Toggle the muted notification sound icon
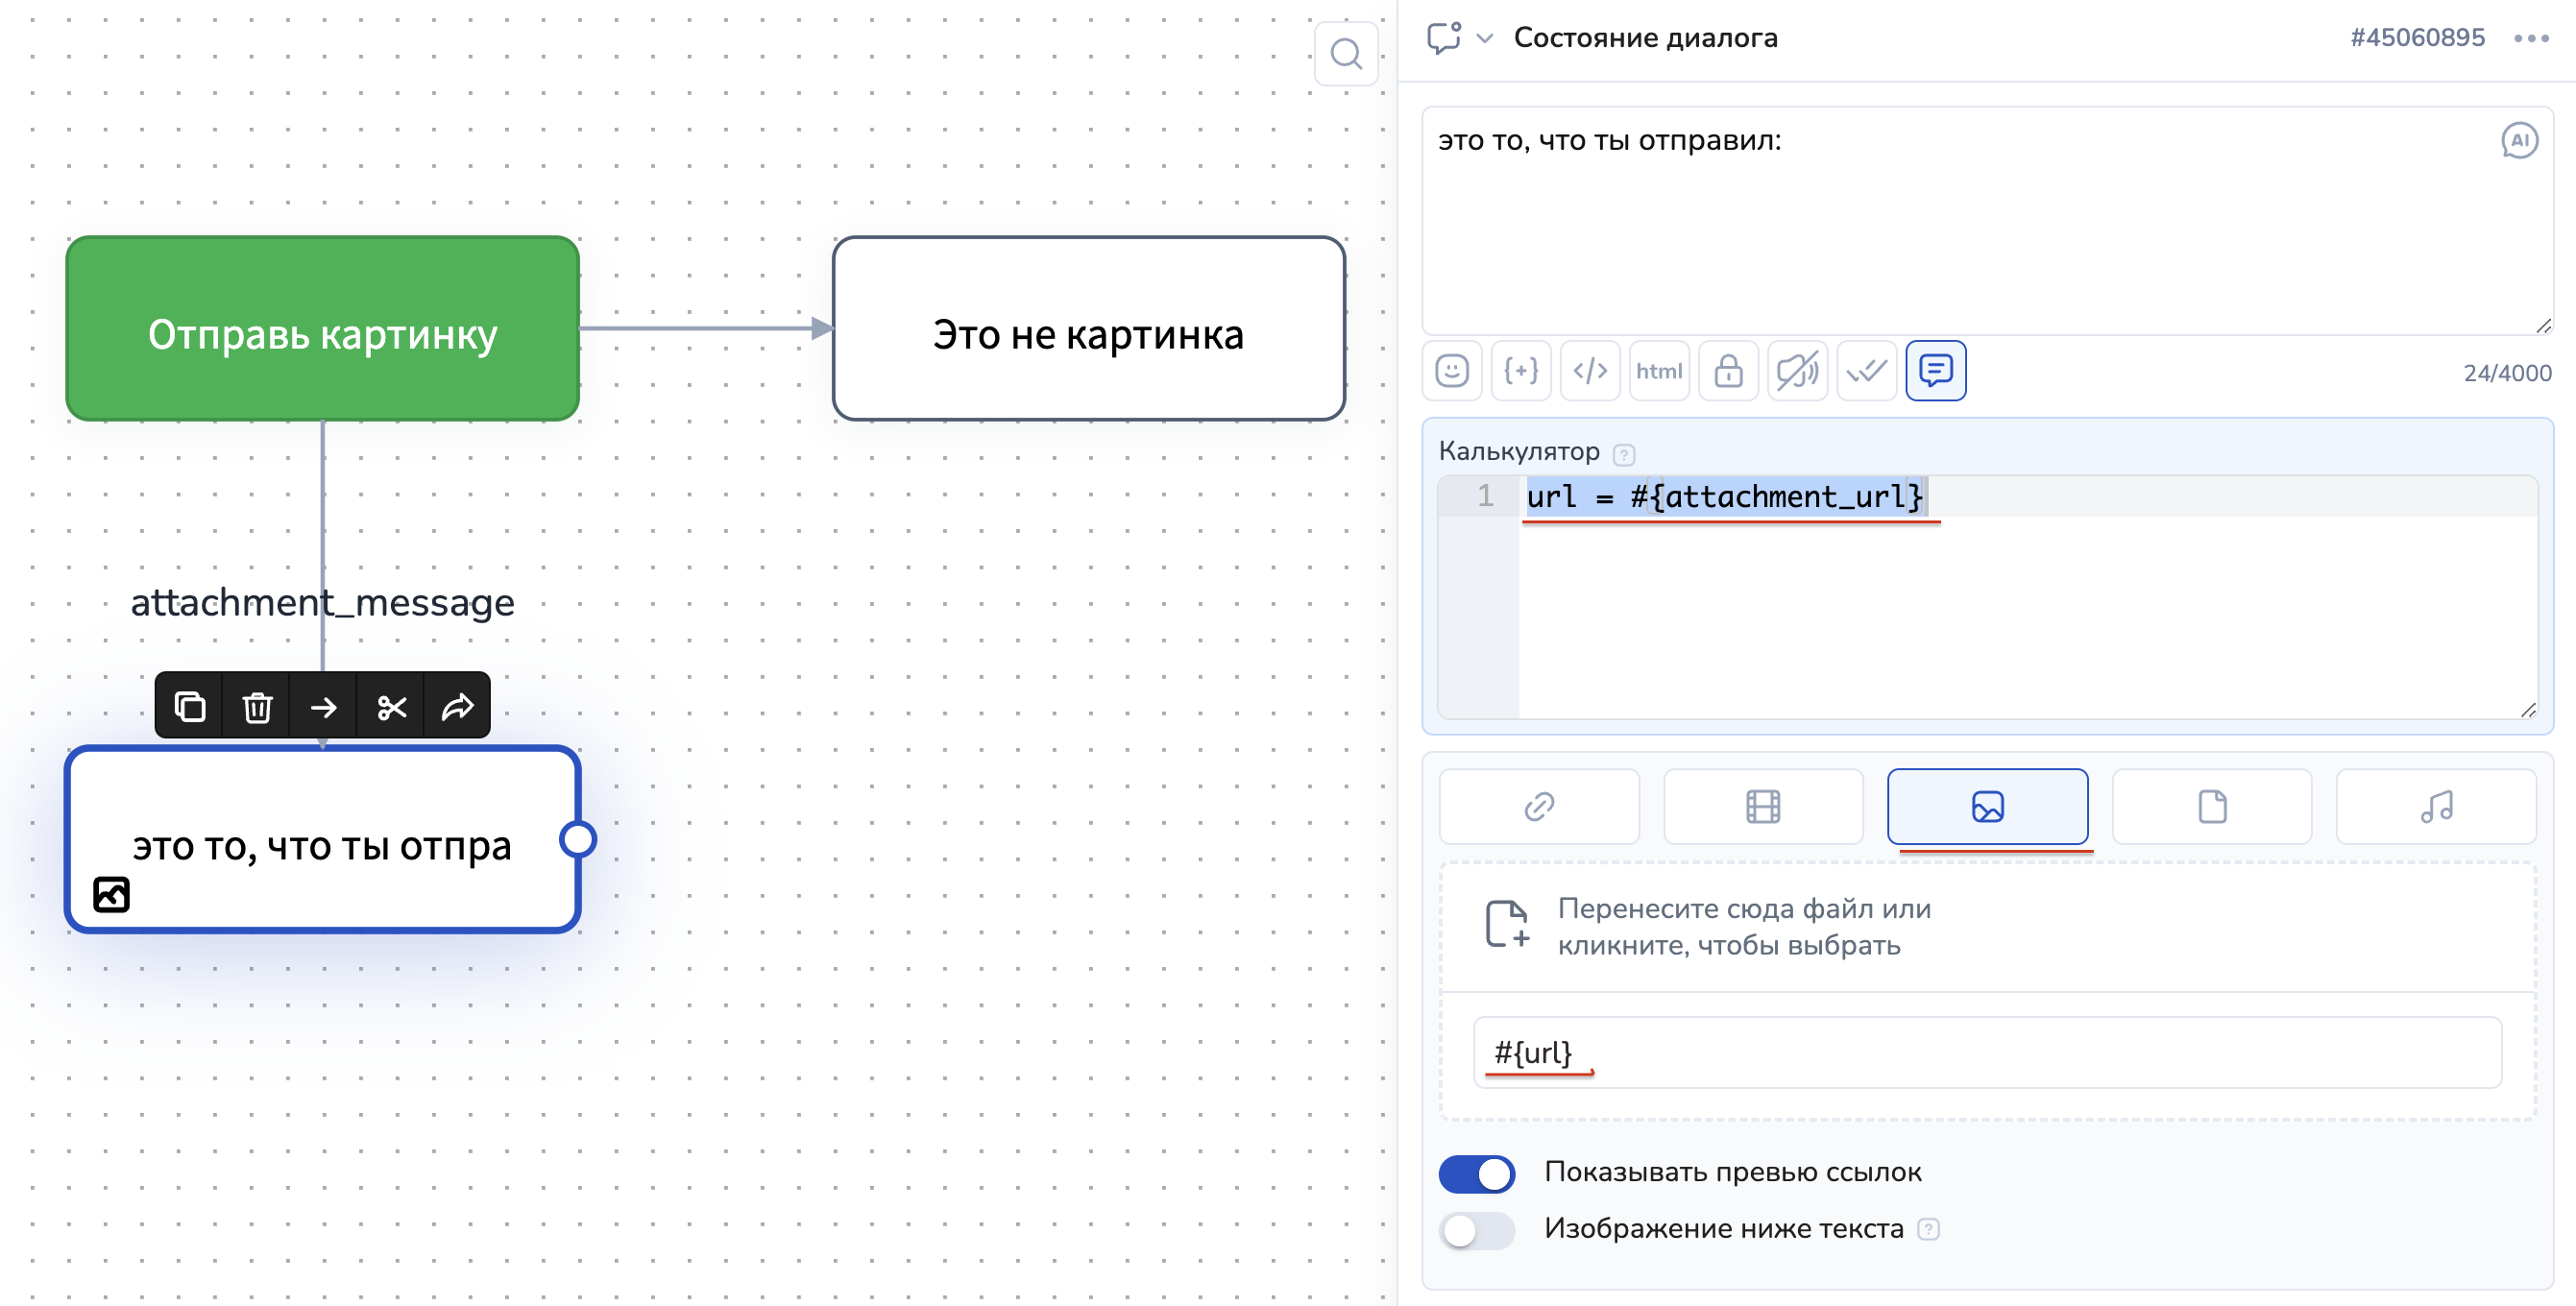The height and width of the screenshot is (1306, 2576). point(1796,371)
